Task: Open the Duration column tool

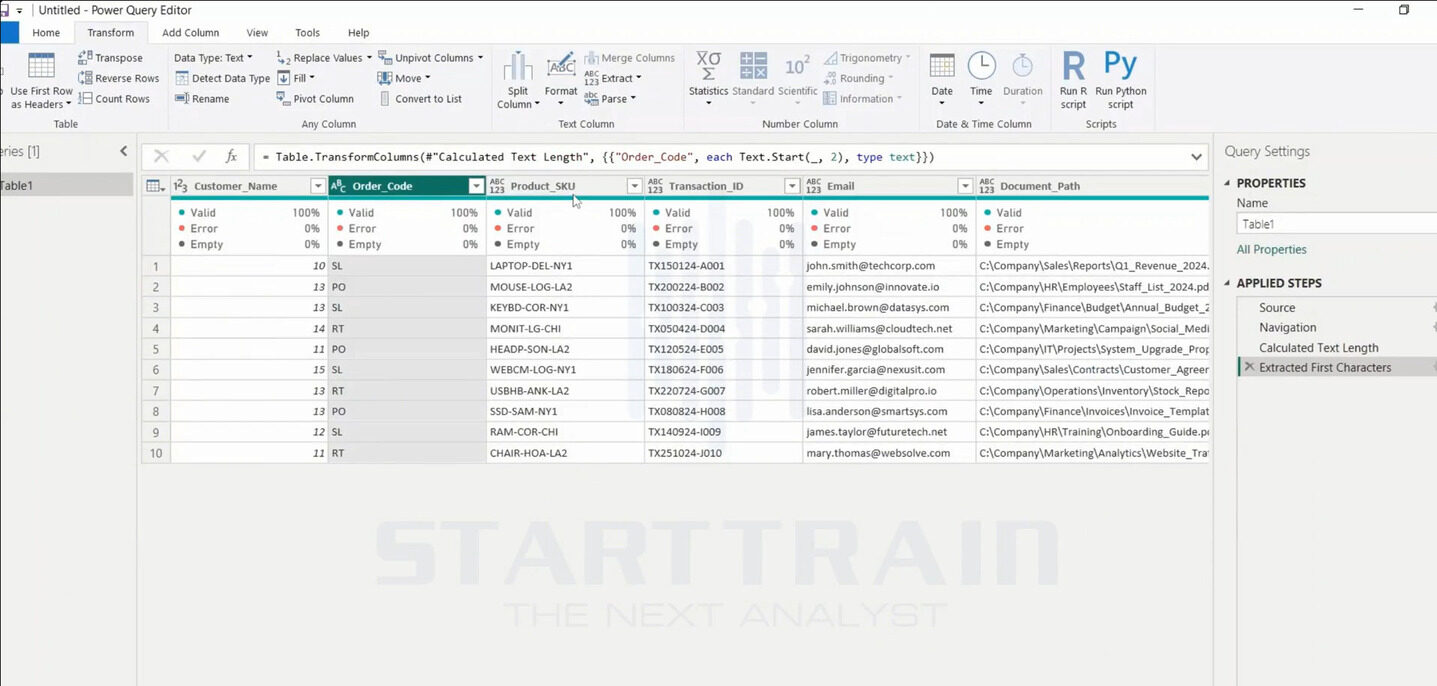Action: 1022,80
